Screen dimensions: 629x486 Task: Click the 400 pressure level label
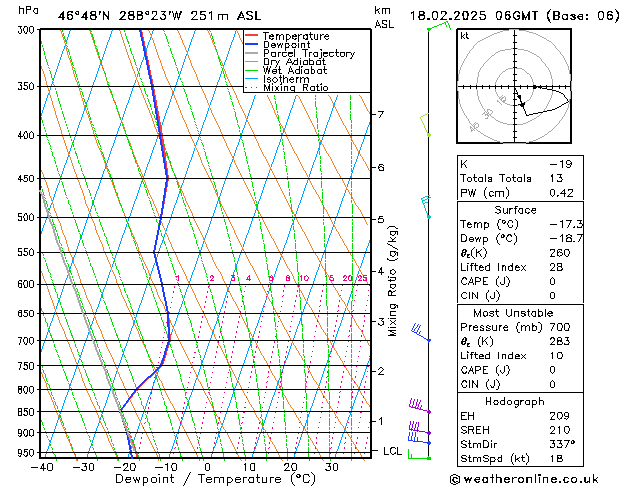tap(28, 136)
